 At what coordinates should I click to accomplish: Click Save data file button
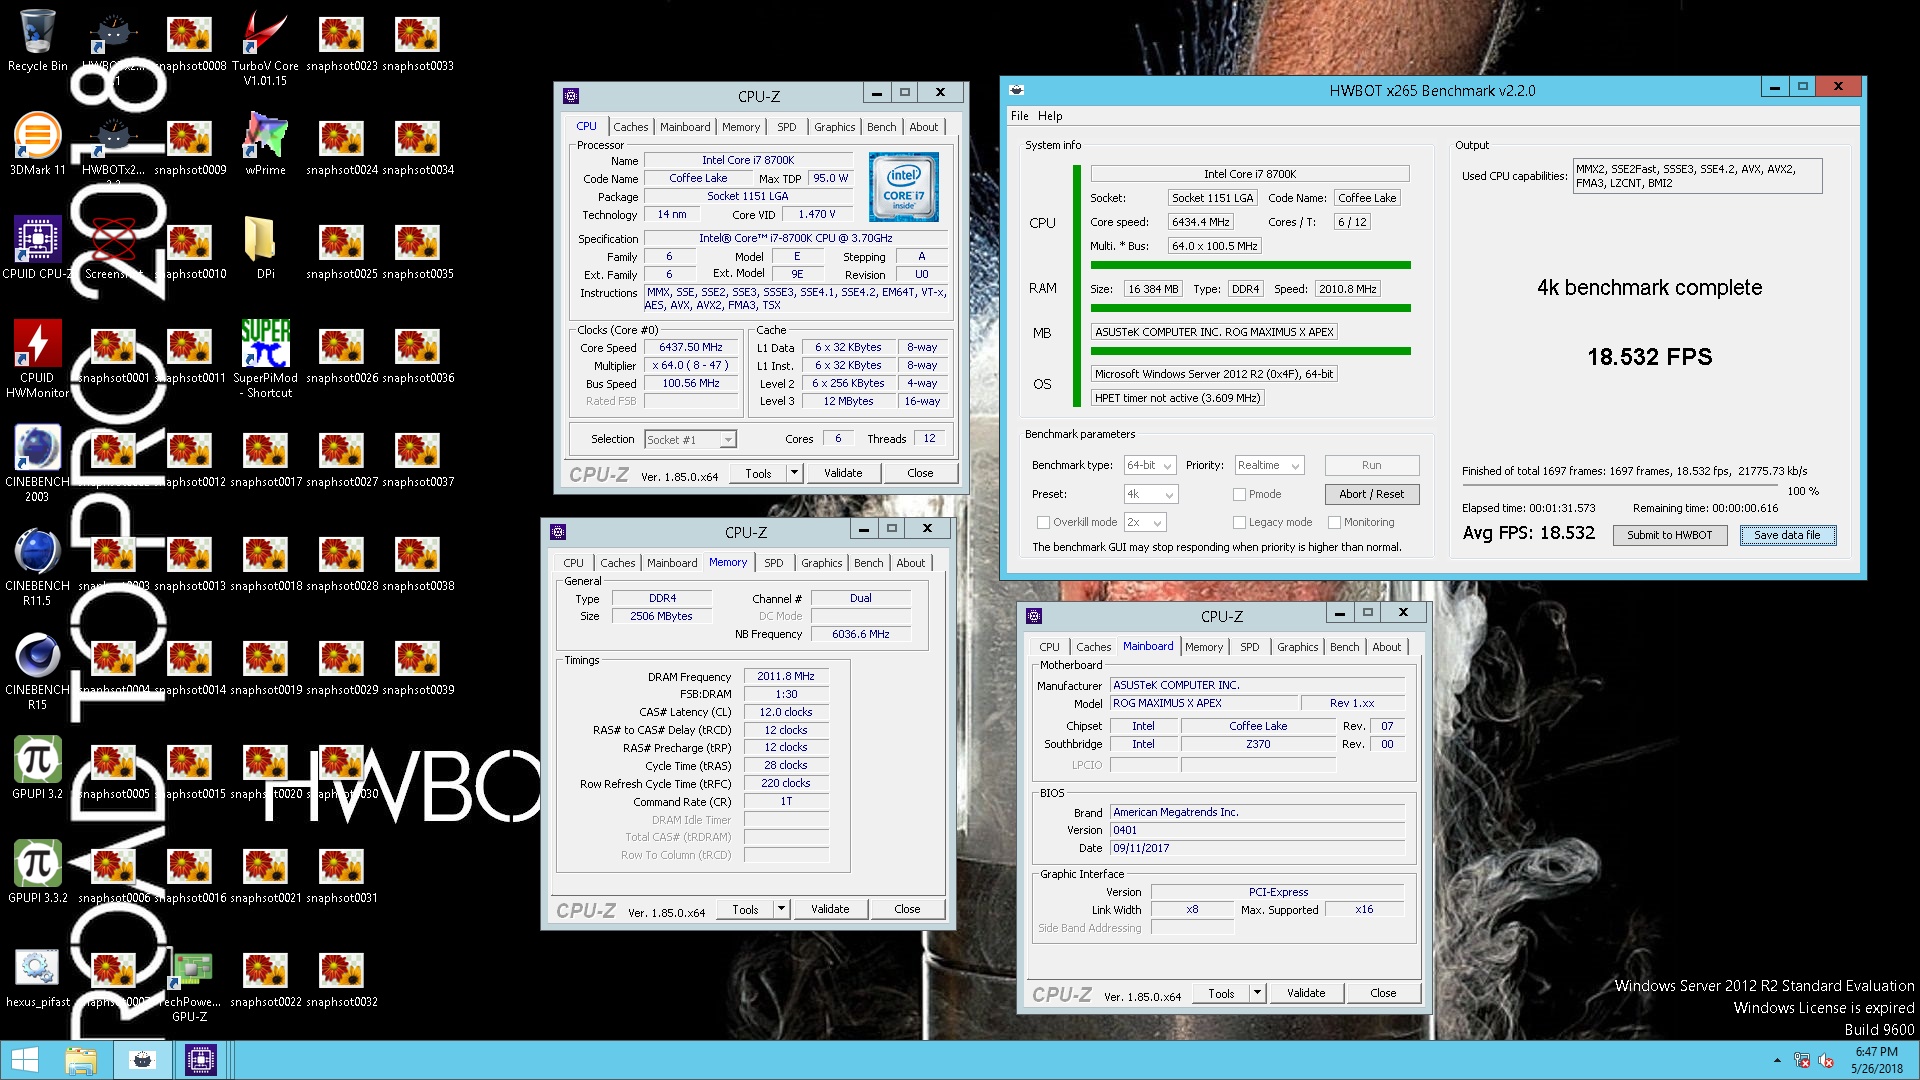[1787, 535]
